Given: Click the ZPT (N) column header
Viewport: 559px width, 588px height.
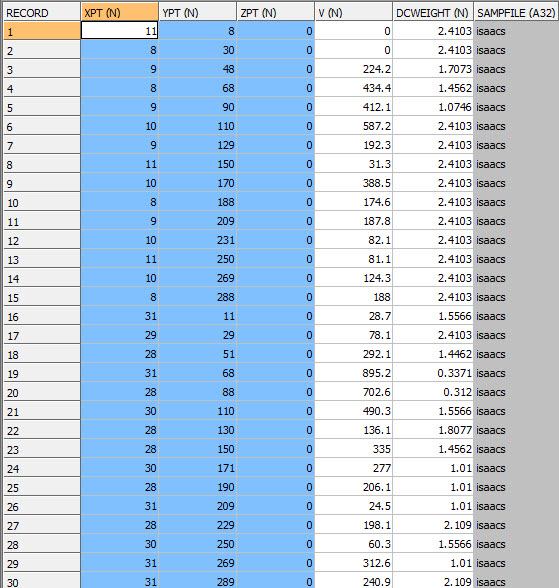Looking at the screenshot, I should 276,13.
